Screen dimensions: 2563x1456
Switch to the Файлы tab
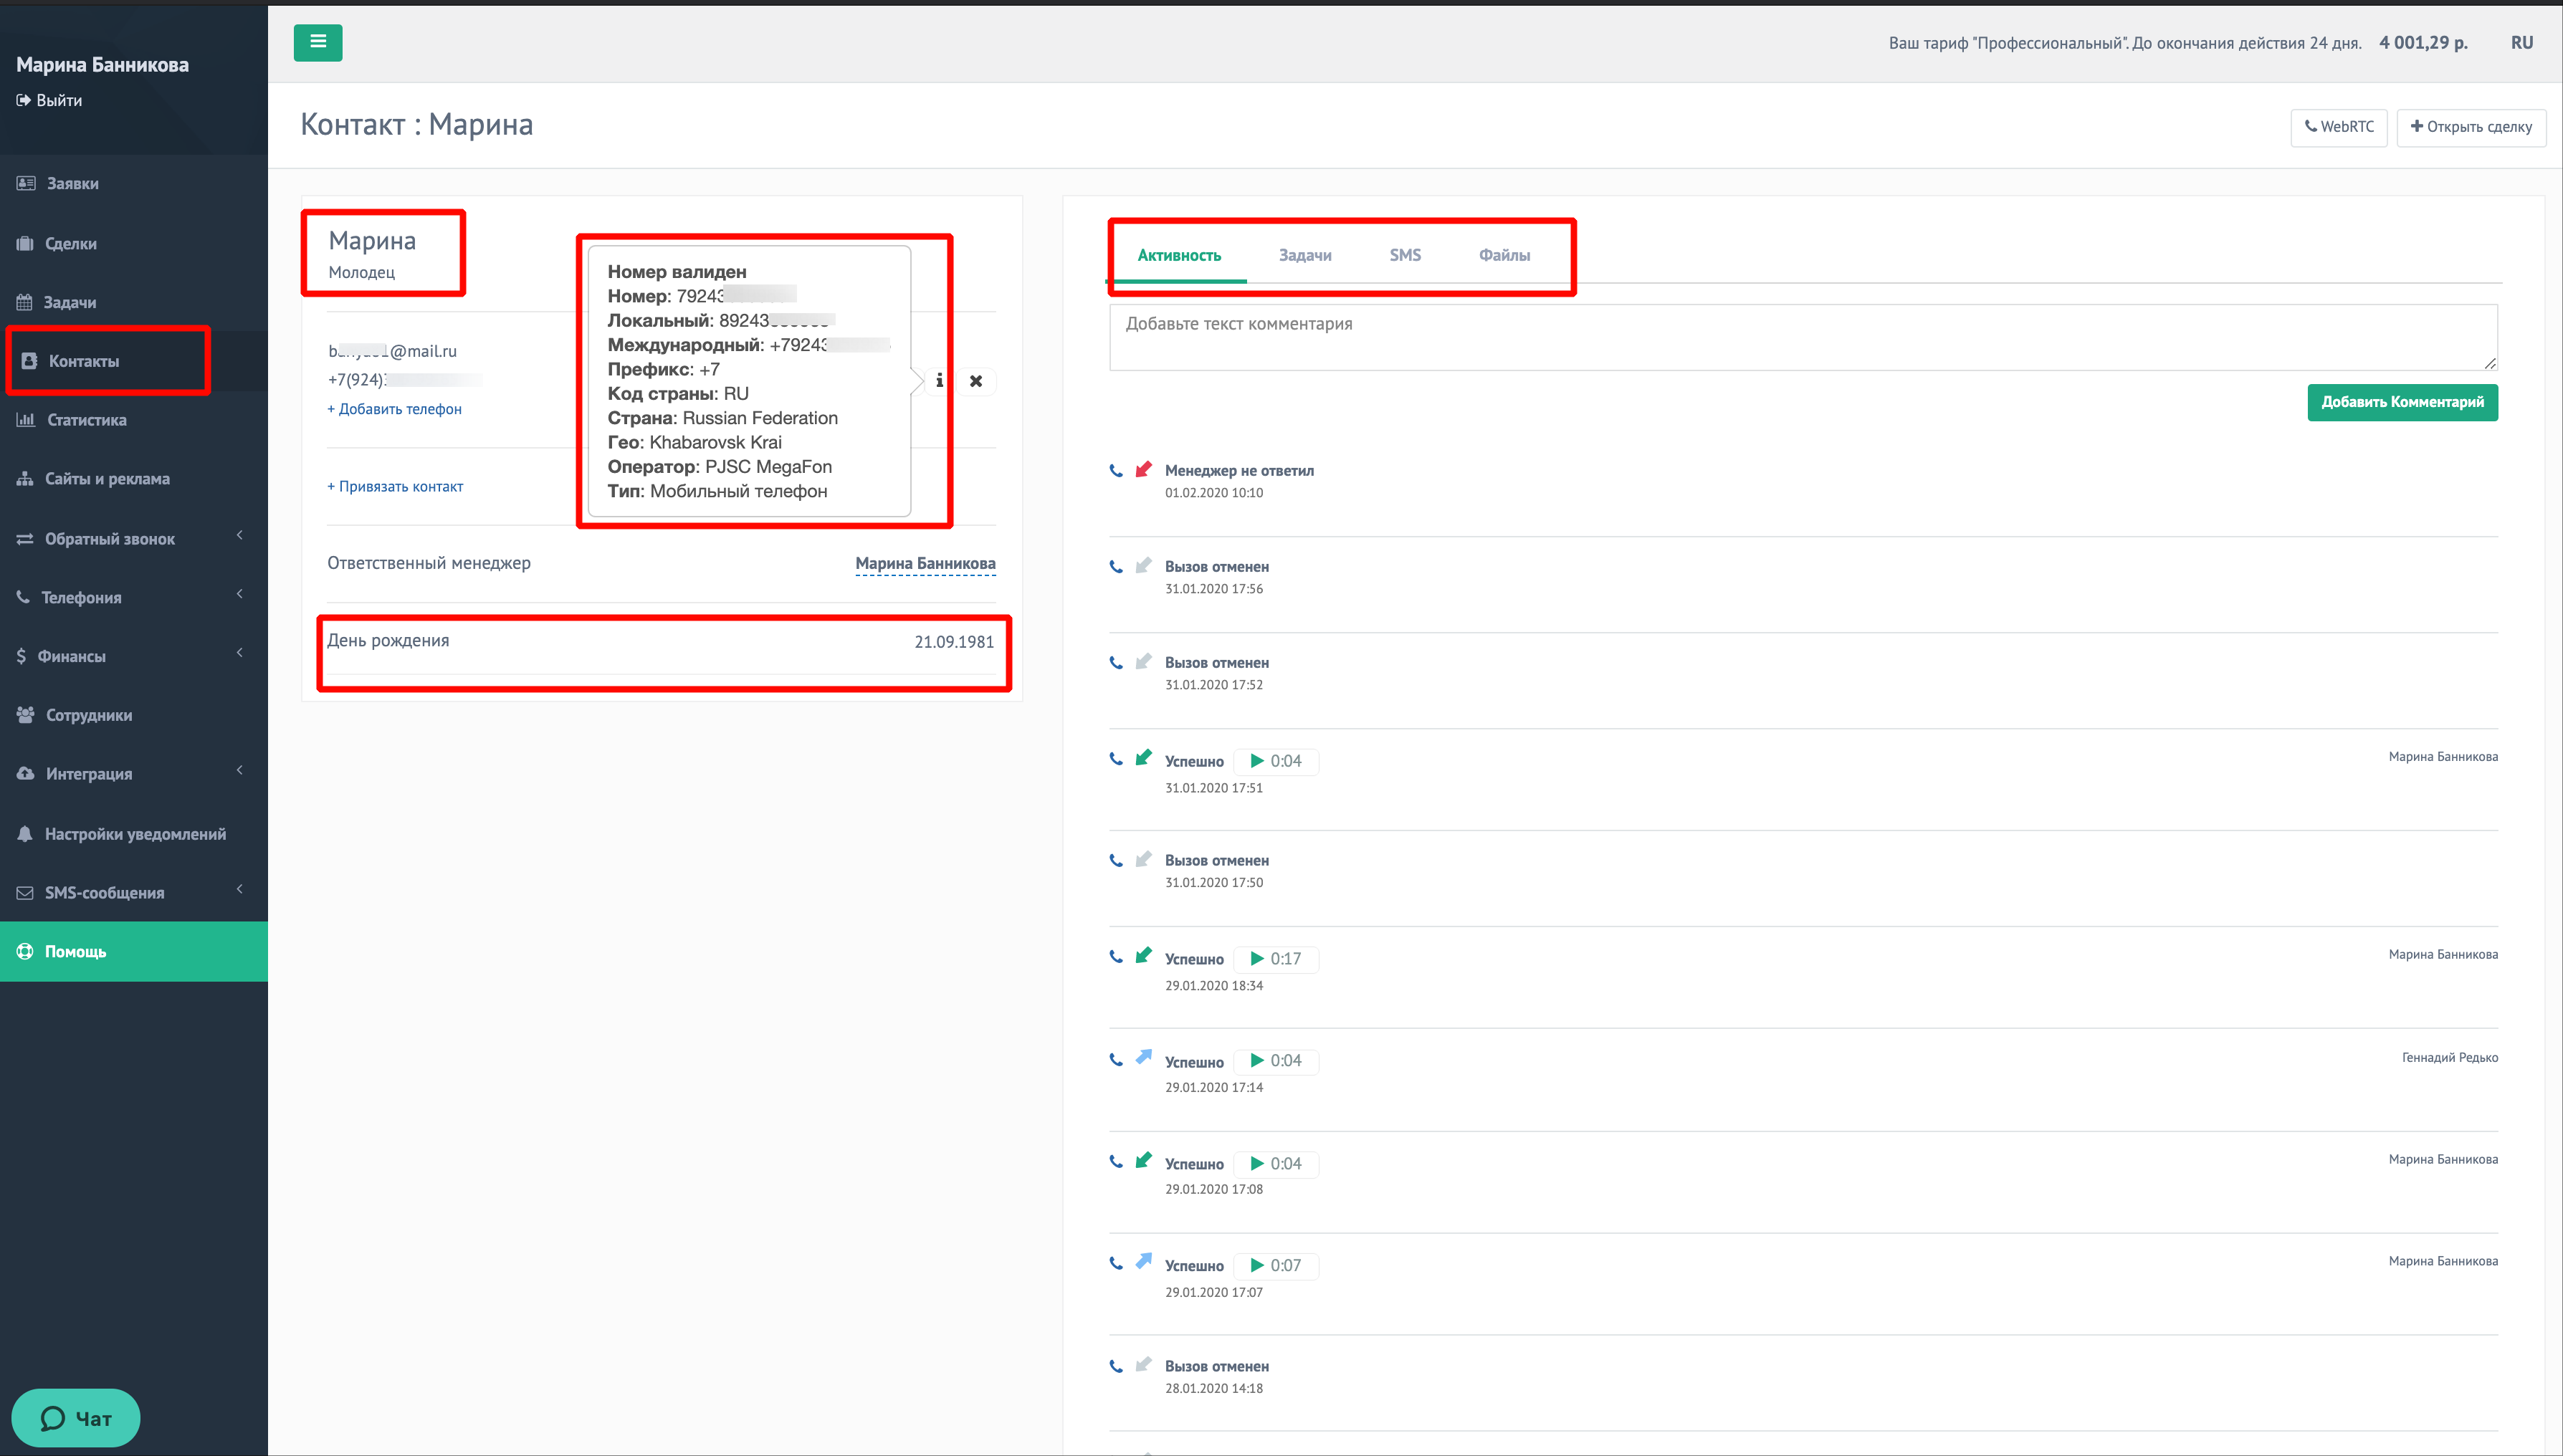pos(1504,255)
